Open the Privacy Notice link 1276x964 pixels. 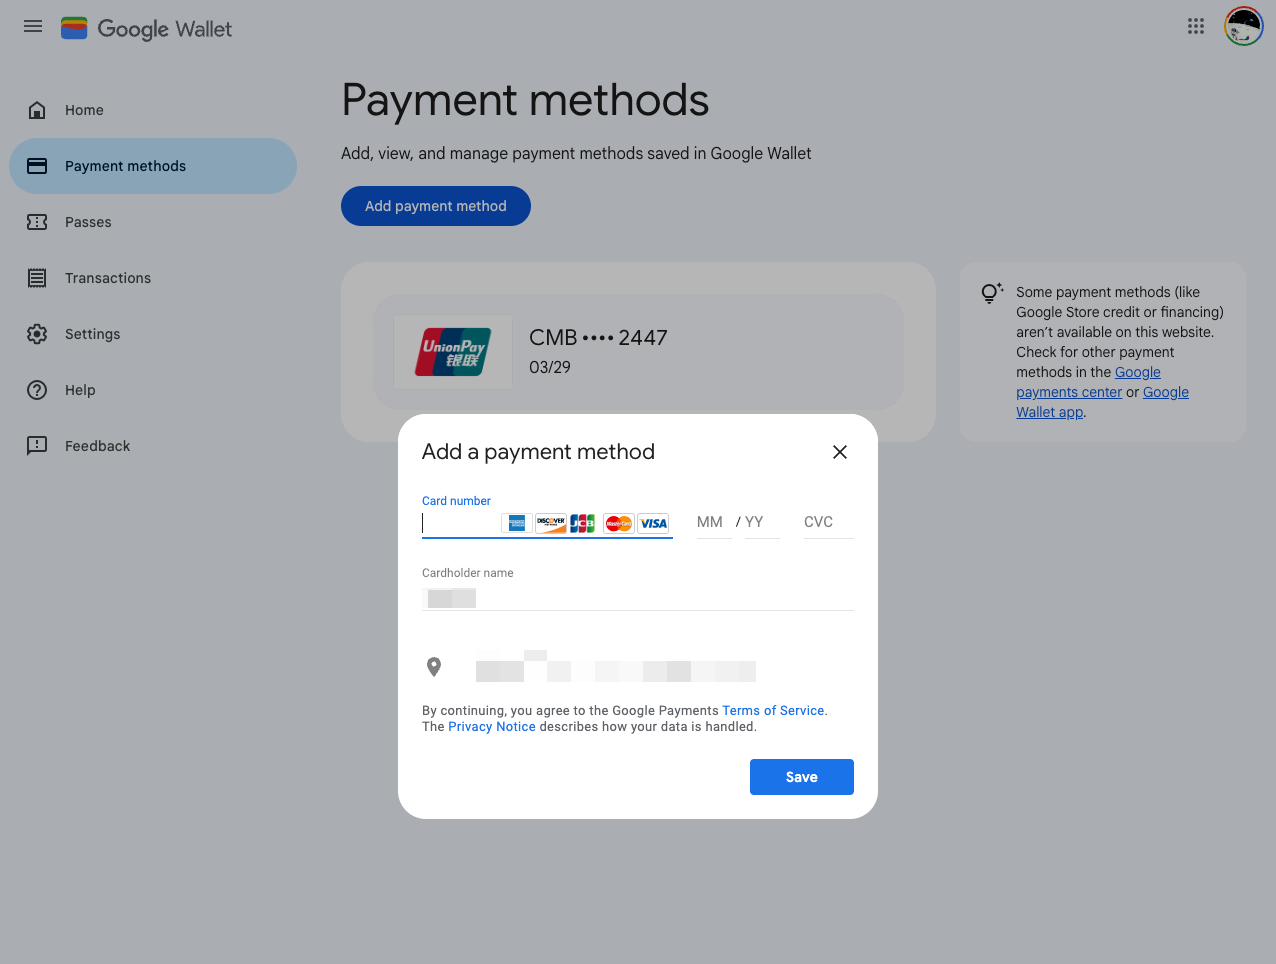click(492, 727)
